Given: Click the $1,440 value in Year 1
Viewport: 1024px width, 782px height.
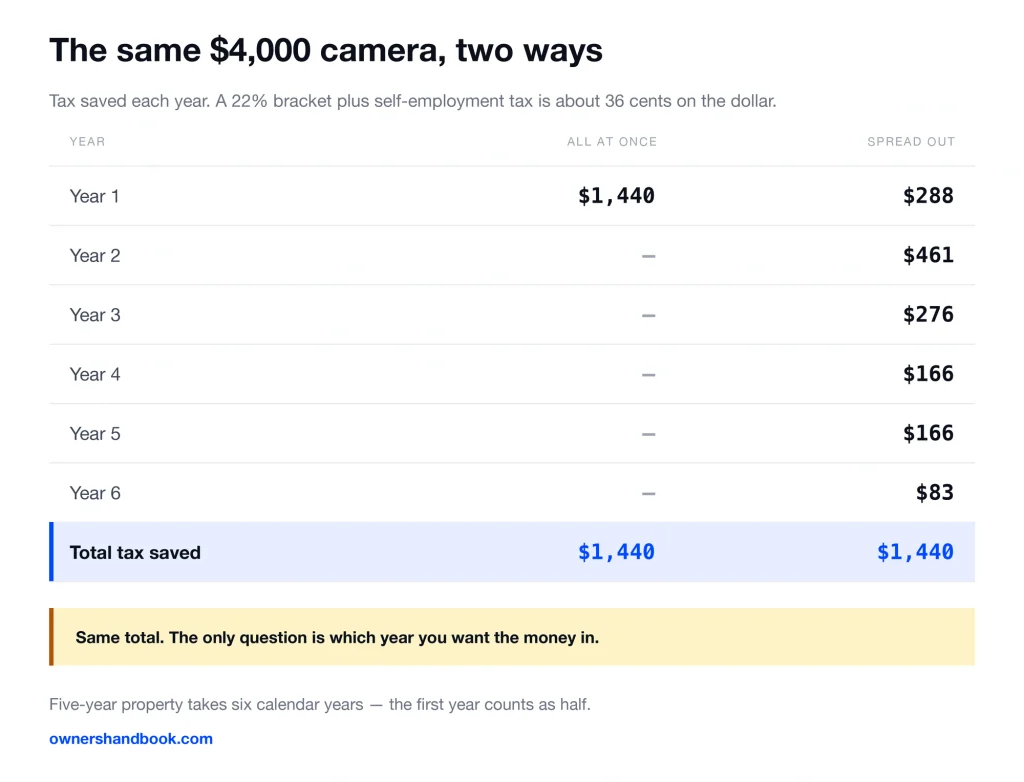Looking at the screenshot, I should 616,195.
